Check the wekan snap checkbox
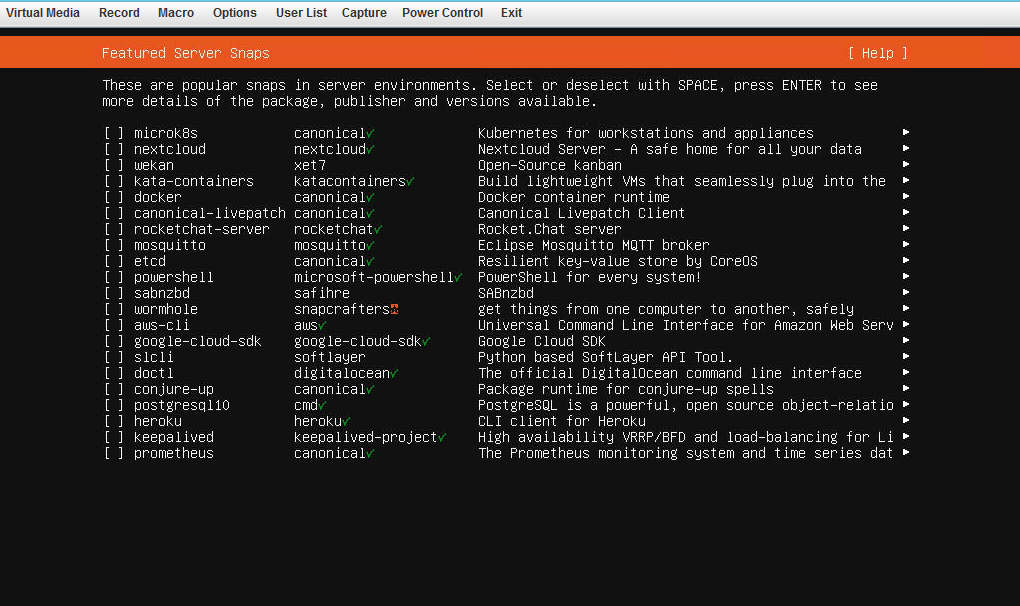 114,165
